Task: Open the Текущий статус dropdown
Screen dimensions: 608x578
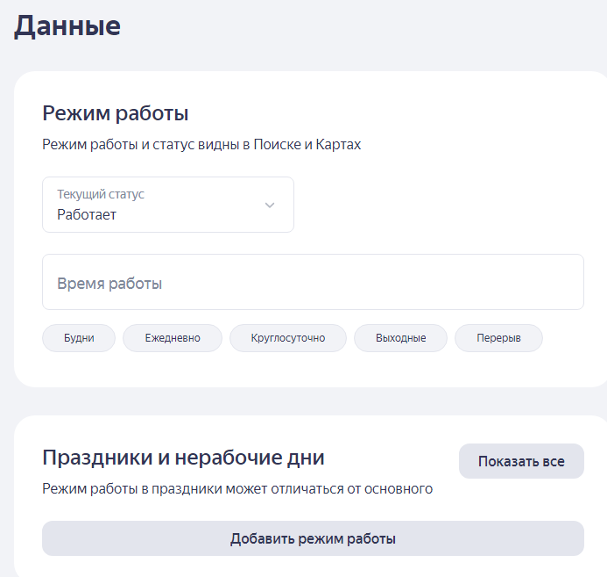Action: coord(168,205)
